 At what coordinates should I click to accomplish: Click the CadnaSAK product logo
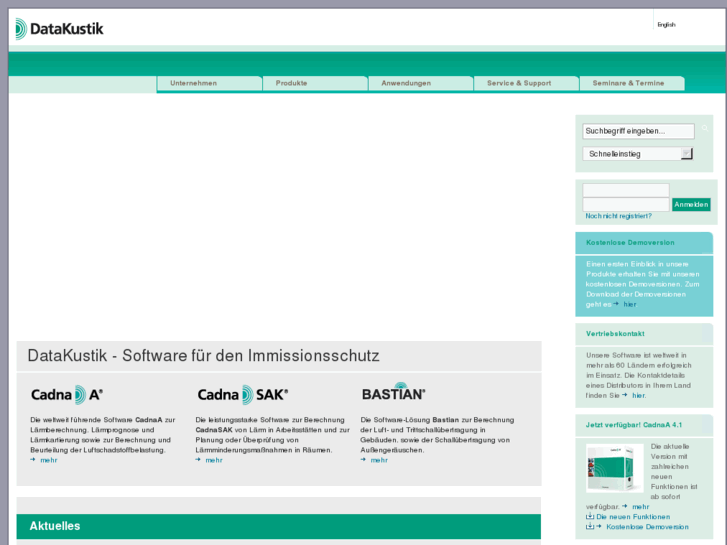click(242, 395)
